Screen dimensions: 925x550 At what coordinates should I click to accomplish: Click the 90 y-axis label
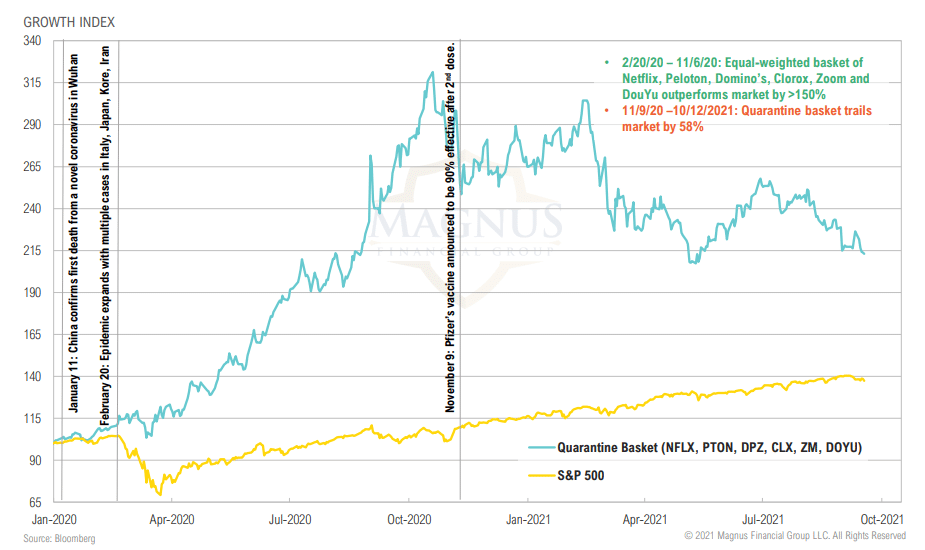click(35, 460)
